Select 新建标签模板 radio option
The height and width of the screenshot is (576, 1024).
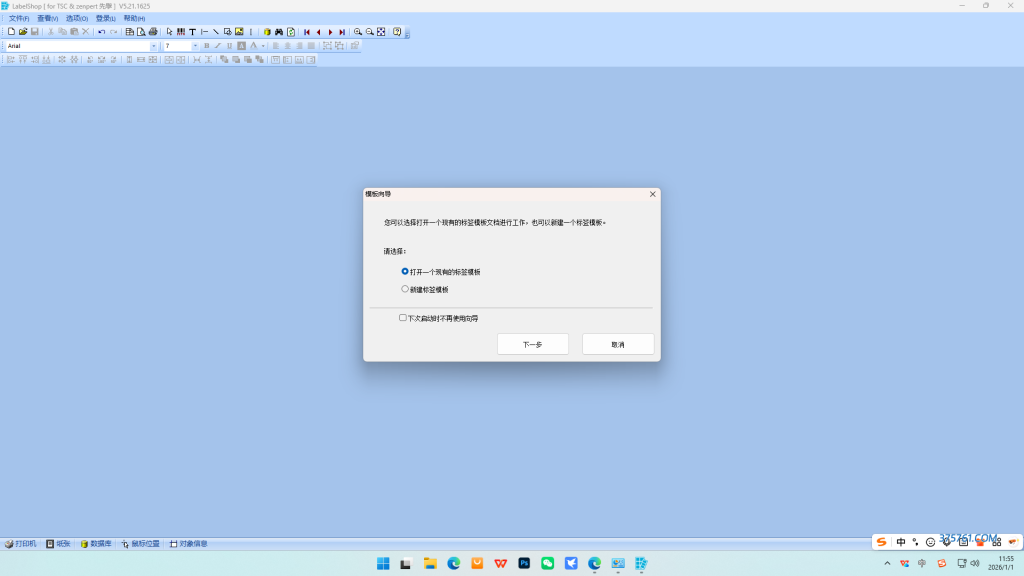pyautogui.click(x=405, y=289)
